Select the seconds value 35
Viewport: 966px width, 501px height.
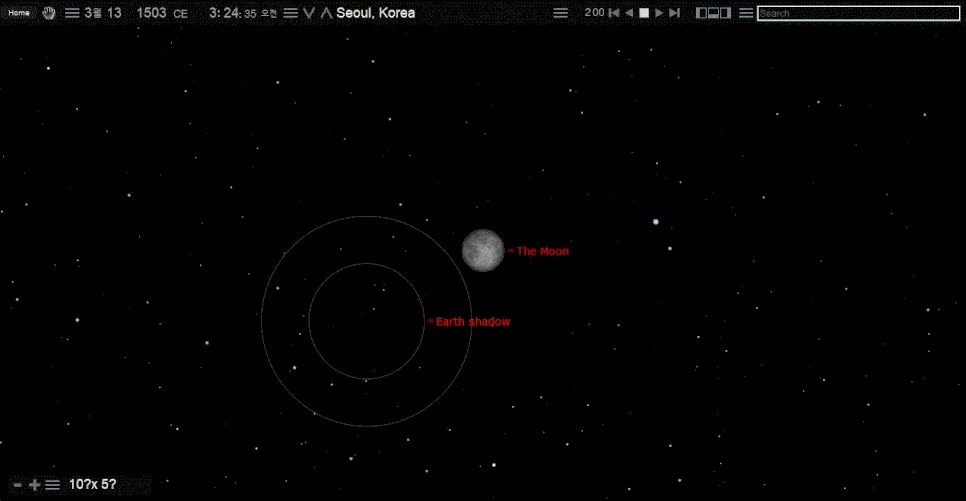coord(250,14)
